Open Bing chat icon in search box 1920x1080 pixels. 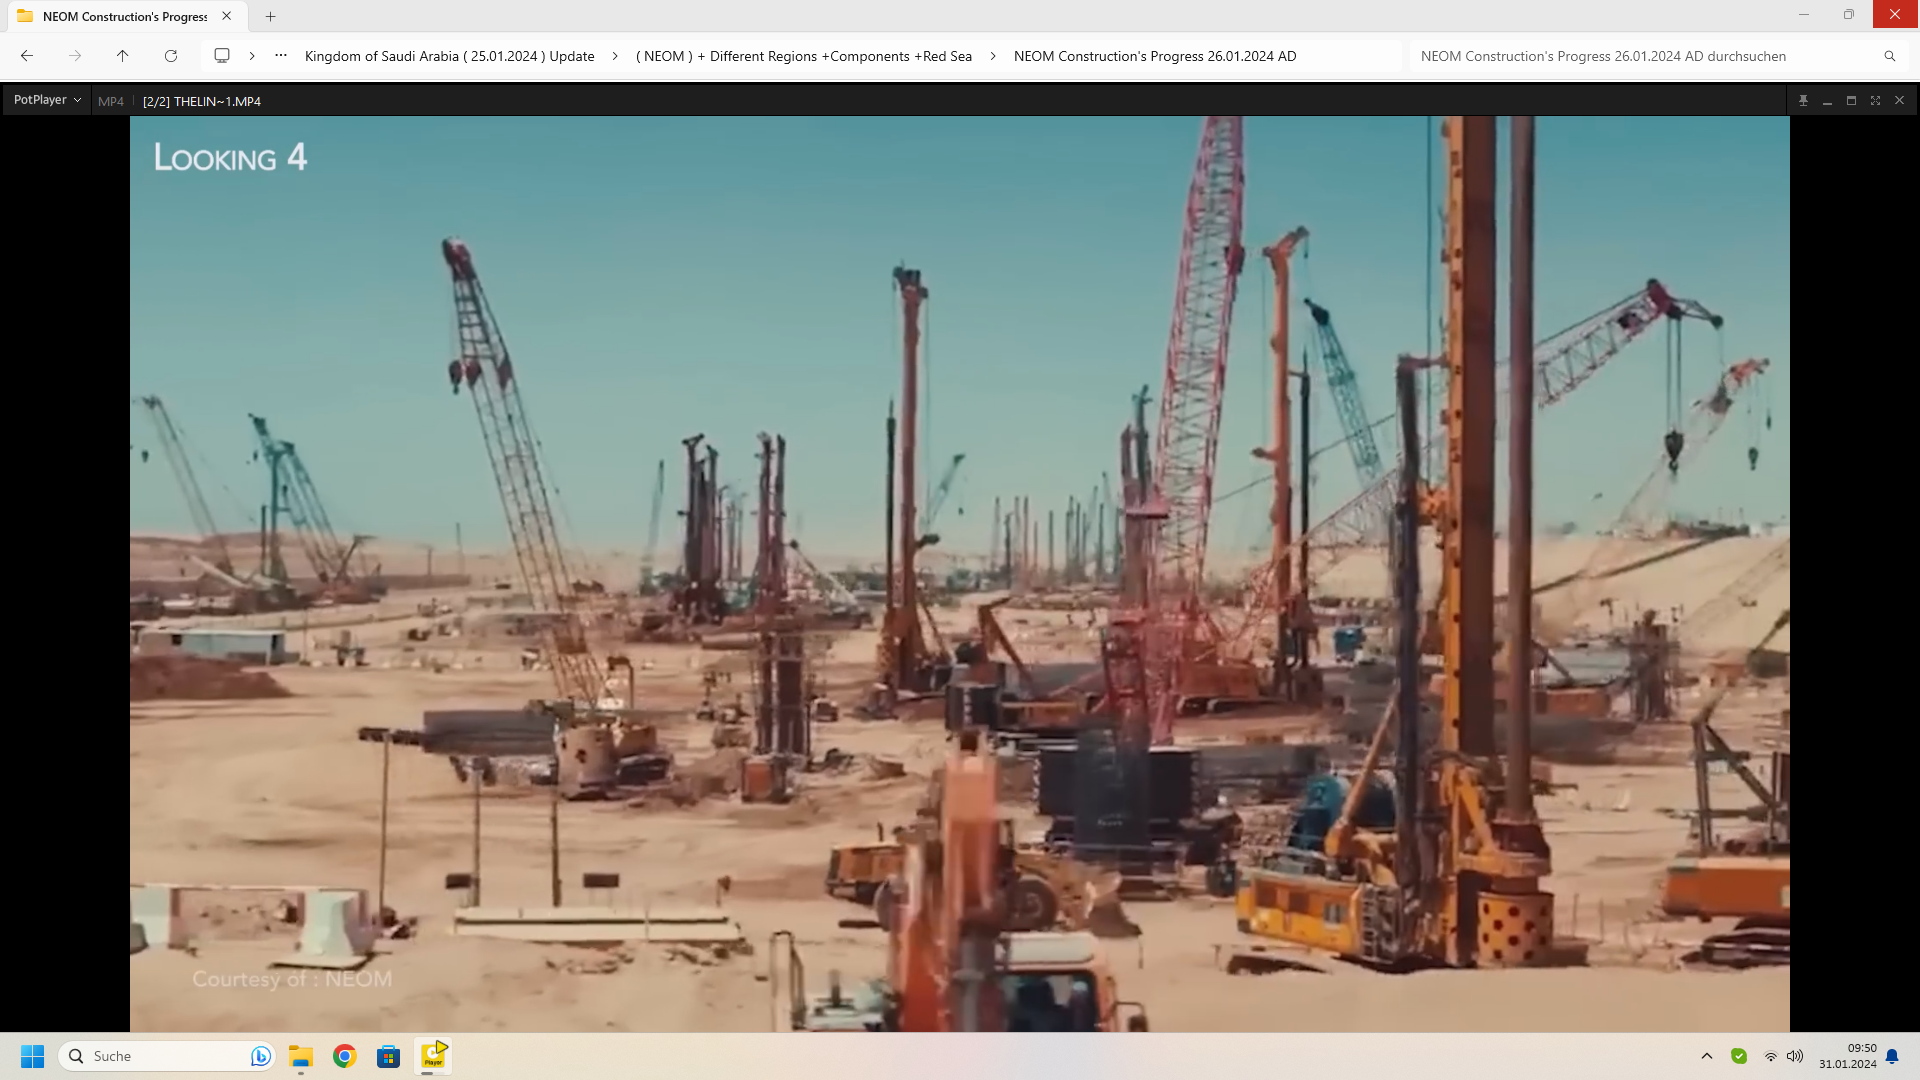point(260,1056)
